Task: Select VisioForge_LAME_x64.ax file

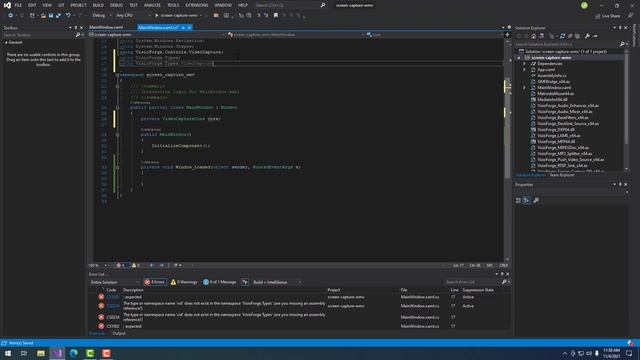Action: [558, 136]
